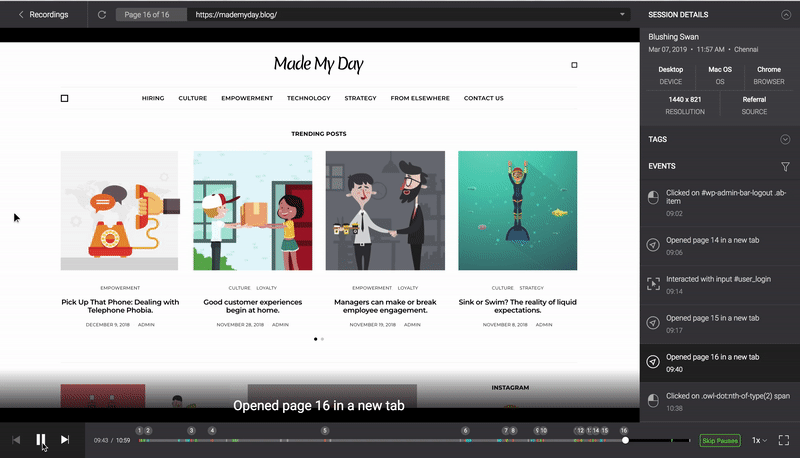Jump to timeline marker 6
The width and height of the screenshot is (800, 458).
coord(465,430)
